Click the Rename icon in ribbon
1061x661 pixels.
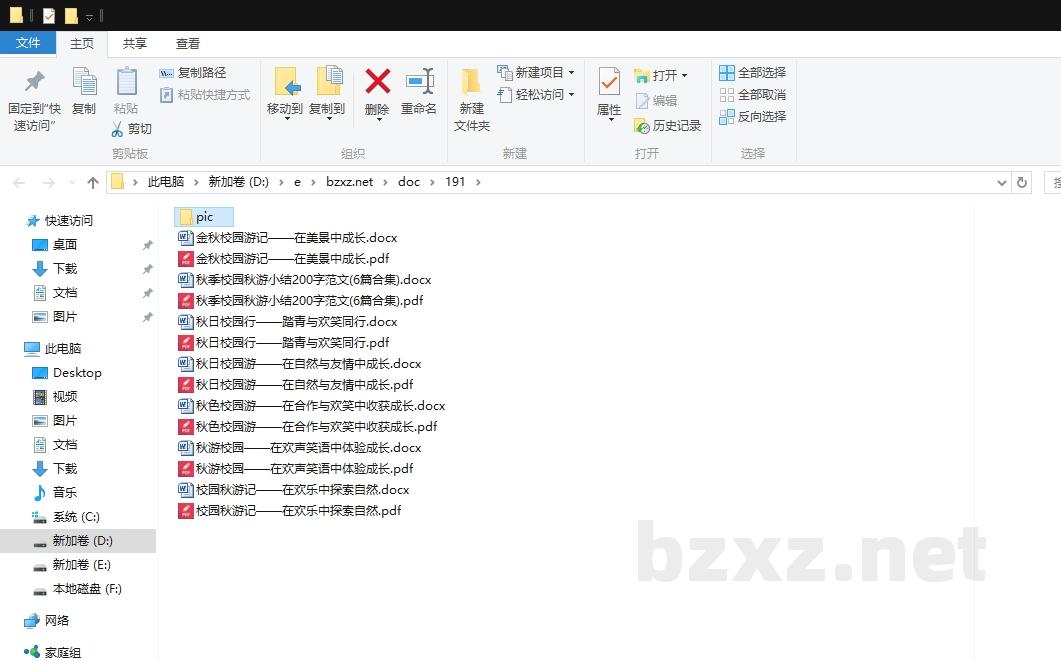point(419,83)
